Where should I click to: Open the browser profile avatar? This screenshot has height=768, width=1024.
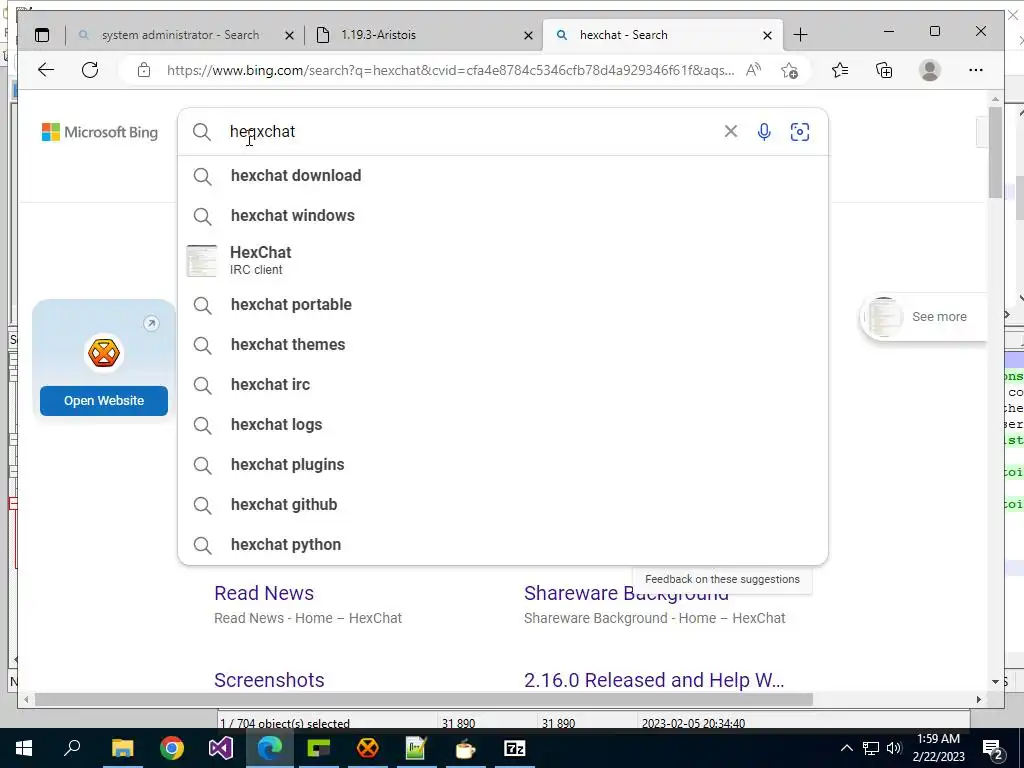pyautogui.click(x=929, y=70)
